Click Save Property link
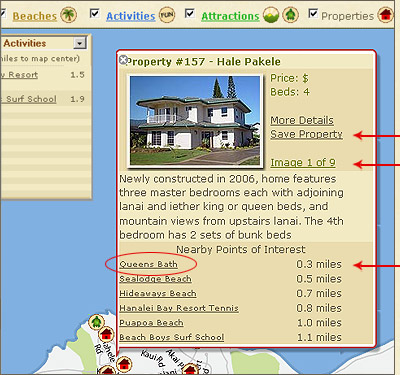Viewport: 400px width, 375px height. (306, 134)
